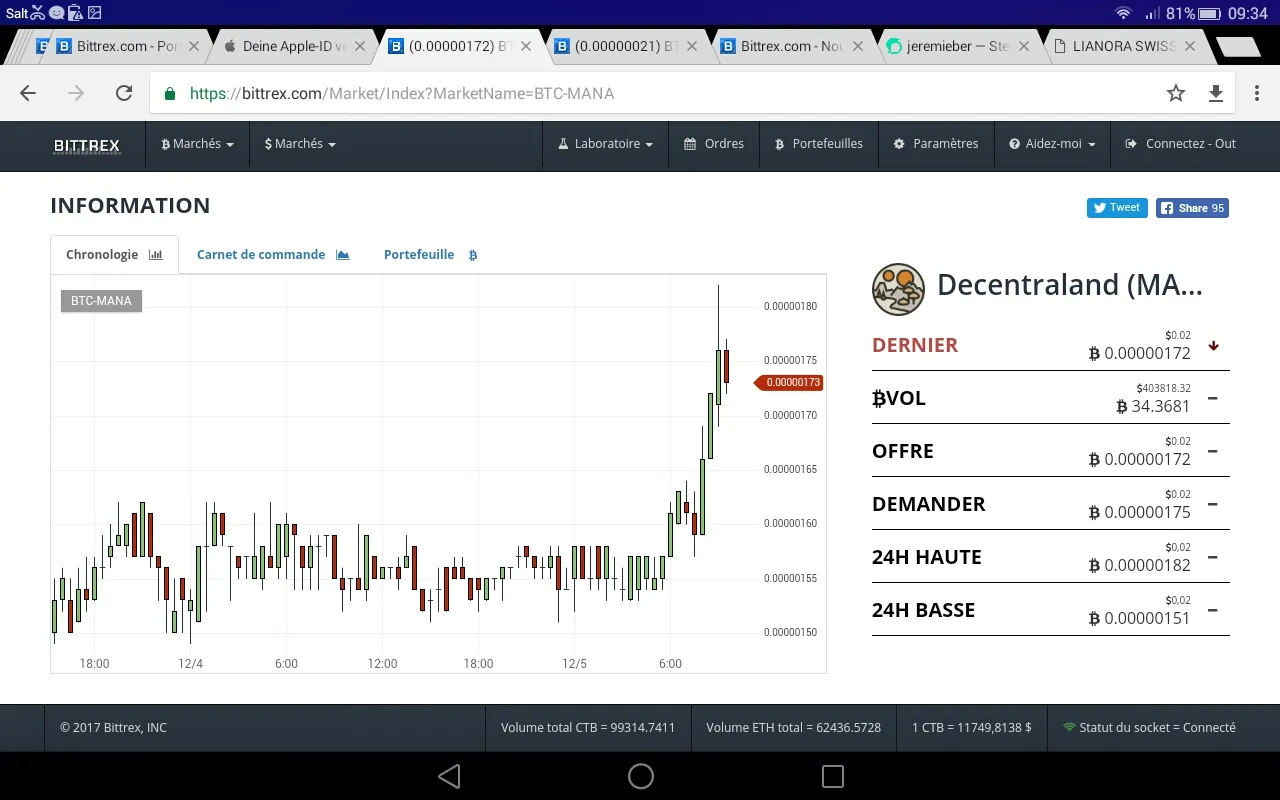Select the Chronologie tab
The width and height of the screenshot is (1280, 800).
pyautogui.click(x=114, y=254)
